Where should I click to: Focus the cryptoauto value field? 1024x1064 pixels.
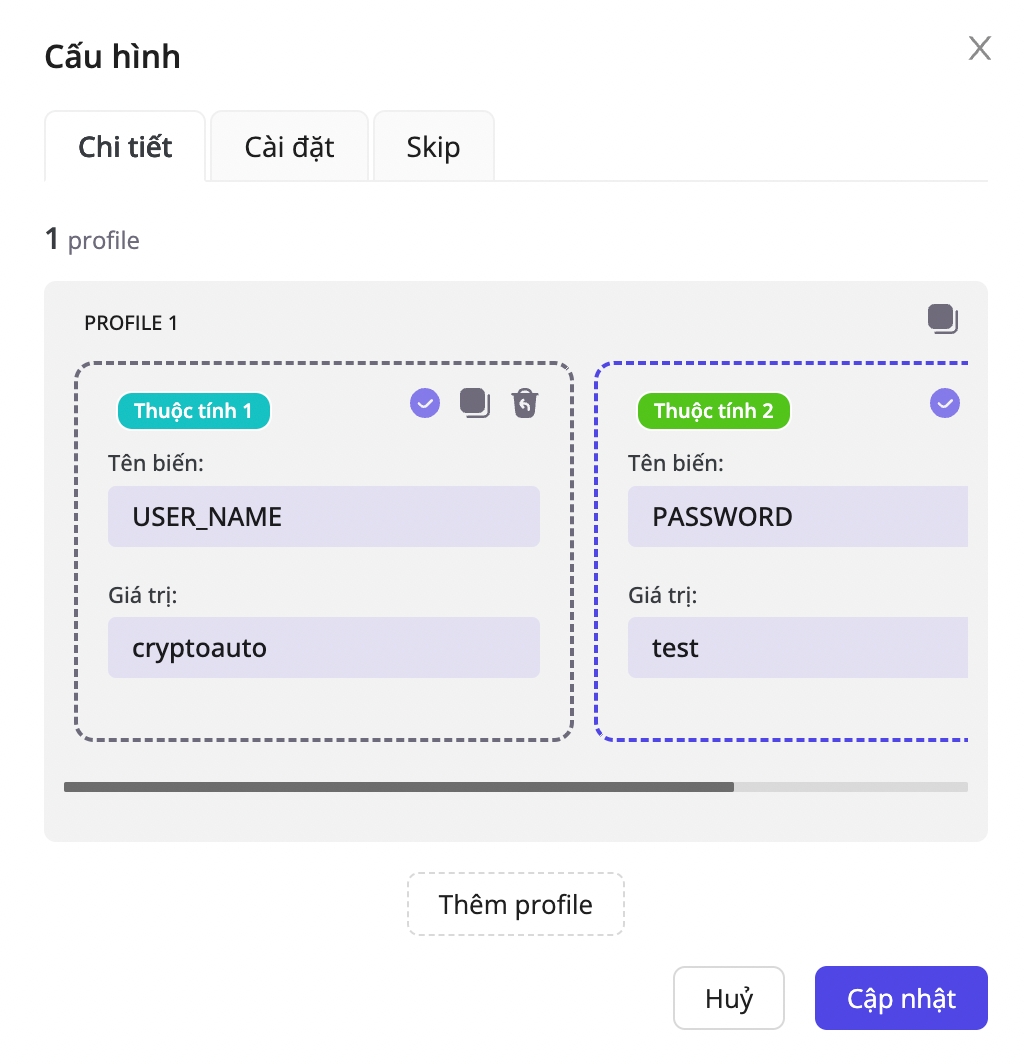pos(323,648)
